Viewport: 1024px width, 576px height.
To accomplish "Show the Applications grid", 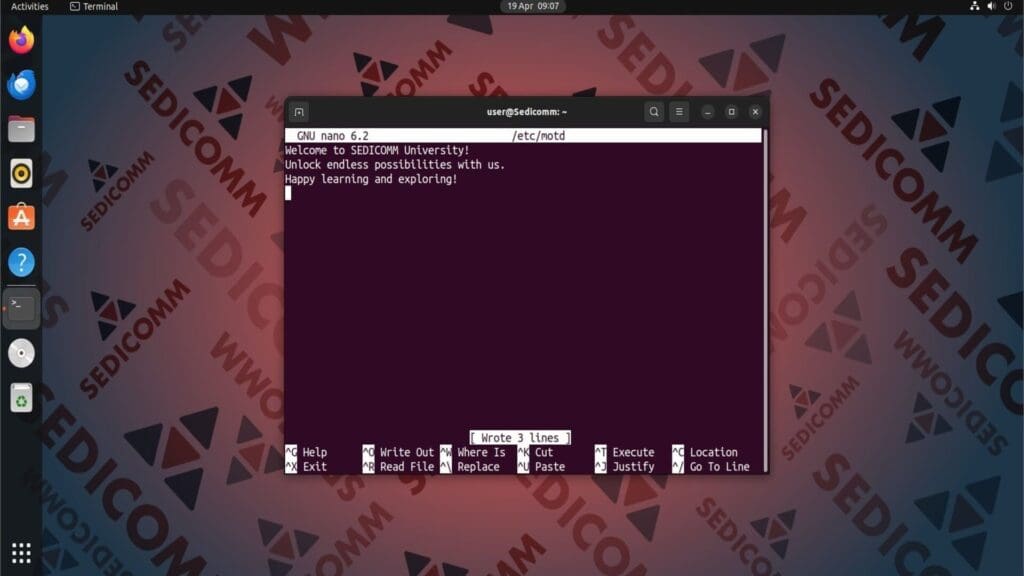I will 20,551.
